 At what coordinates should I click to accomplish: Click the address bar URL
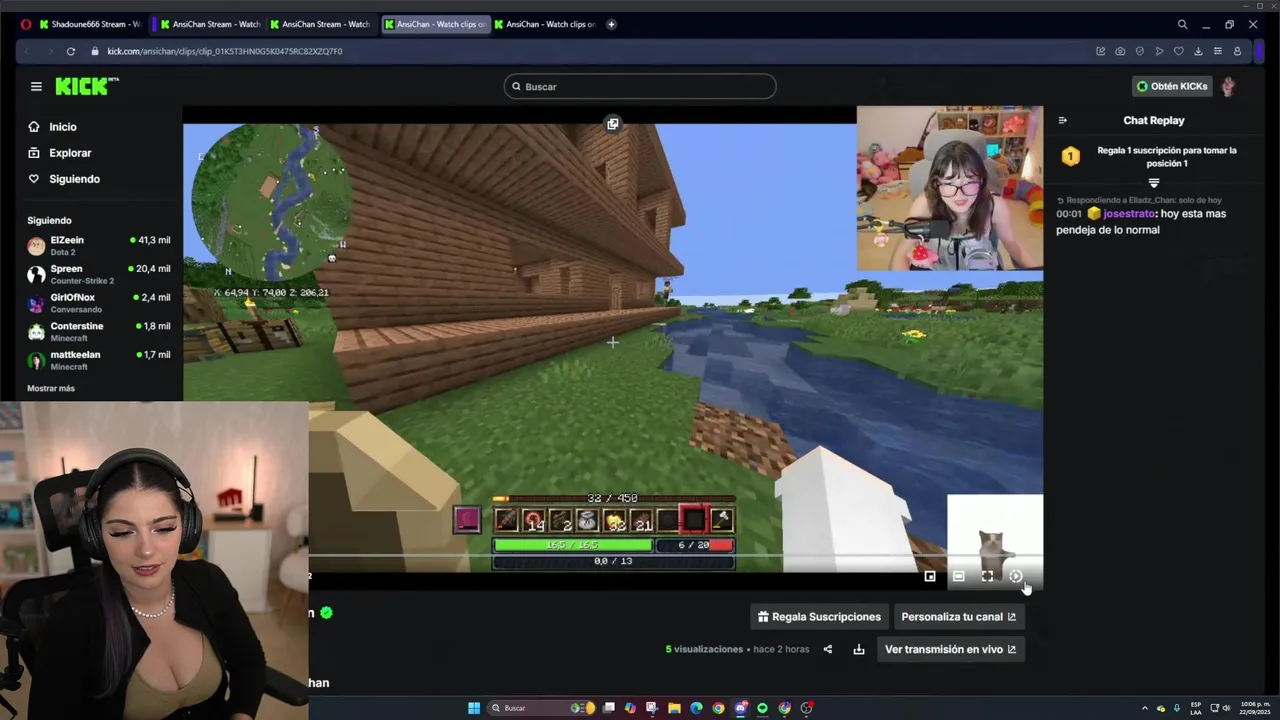224,51
